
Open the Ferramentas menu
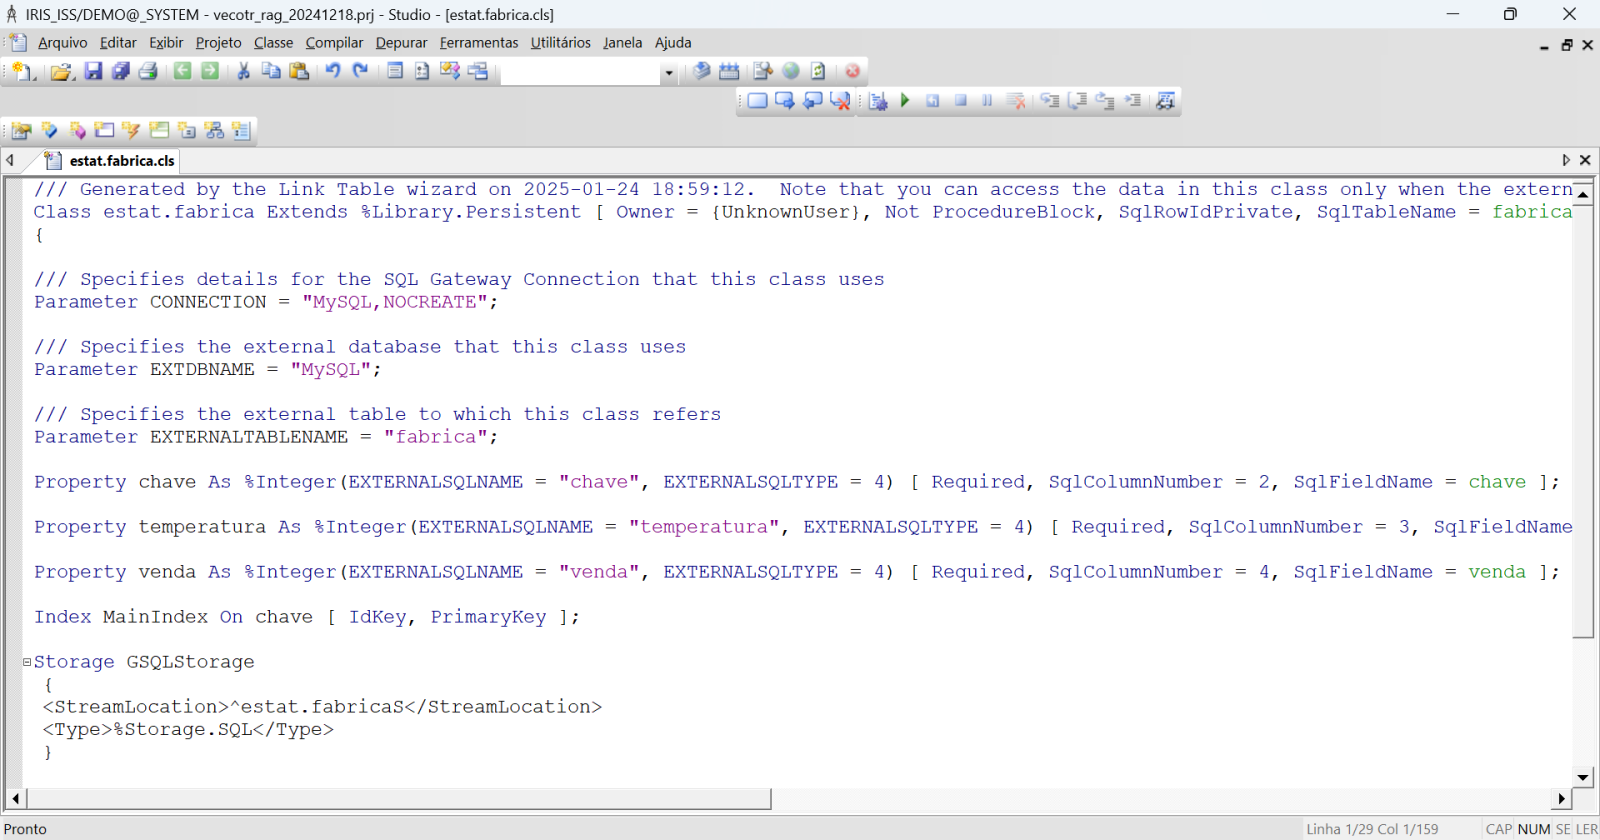tap(478, 42)
